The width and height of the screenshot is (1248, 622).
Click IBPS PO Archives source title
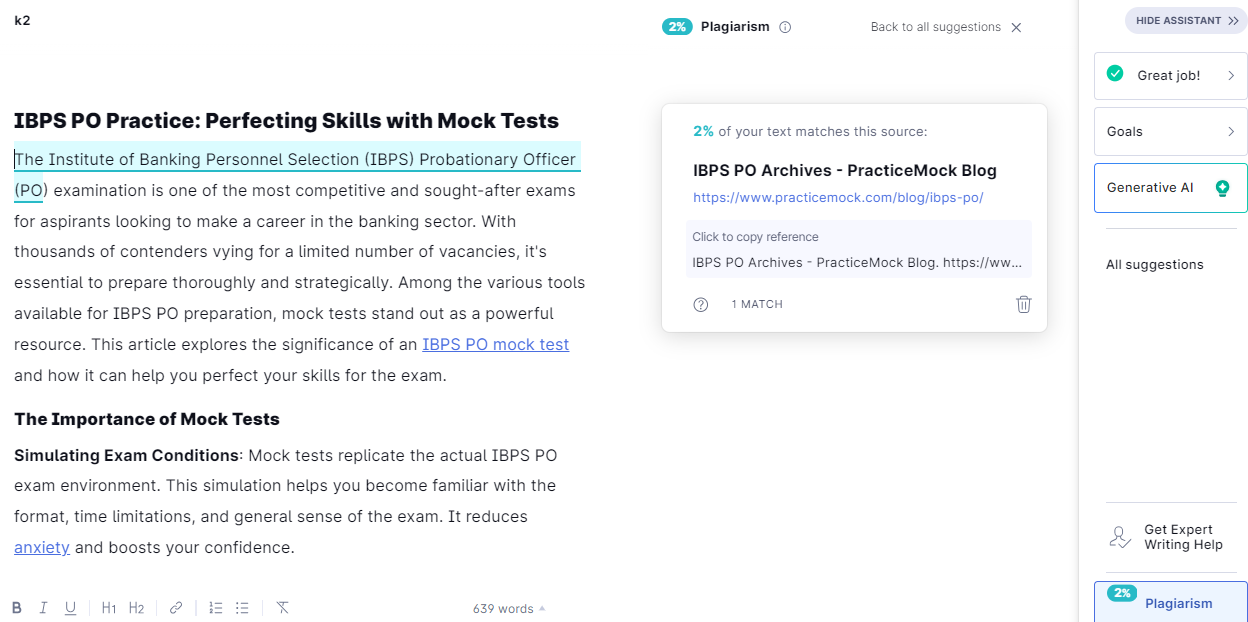click(845, 170)
